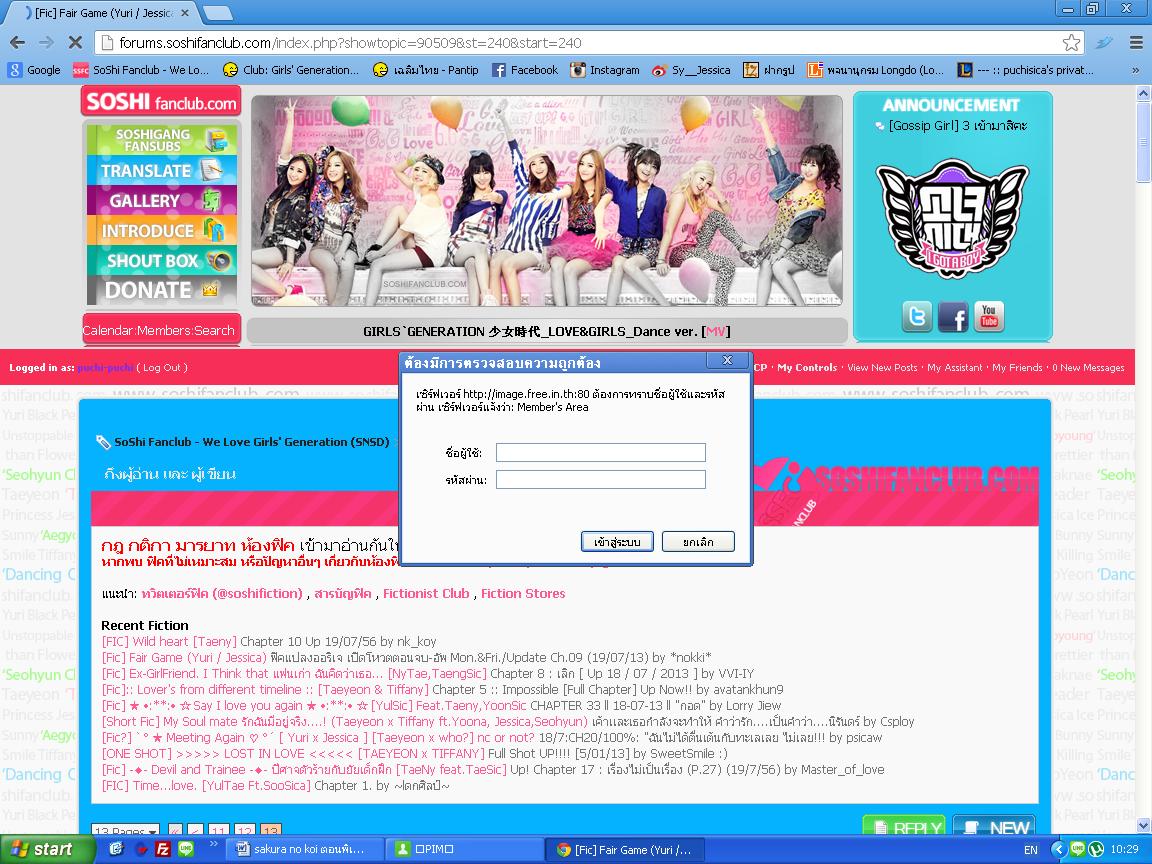This screenshot has width=1152, height=864.
Task: Open a new browser tab
Action: 217,12
